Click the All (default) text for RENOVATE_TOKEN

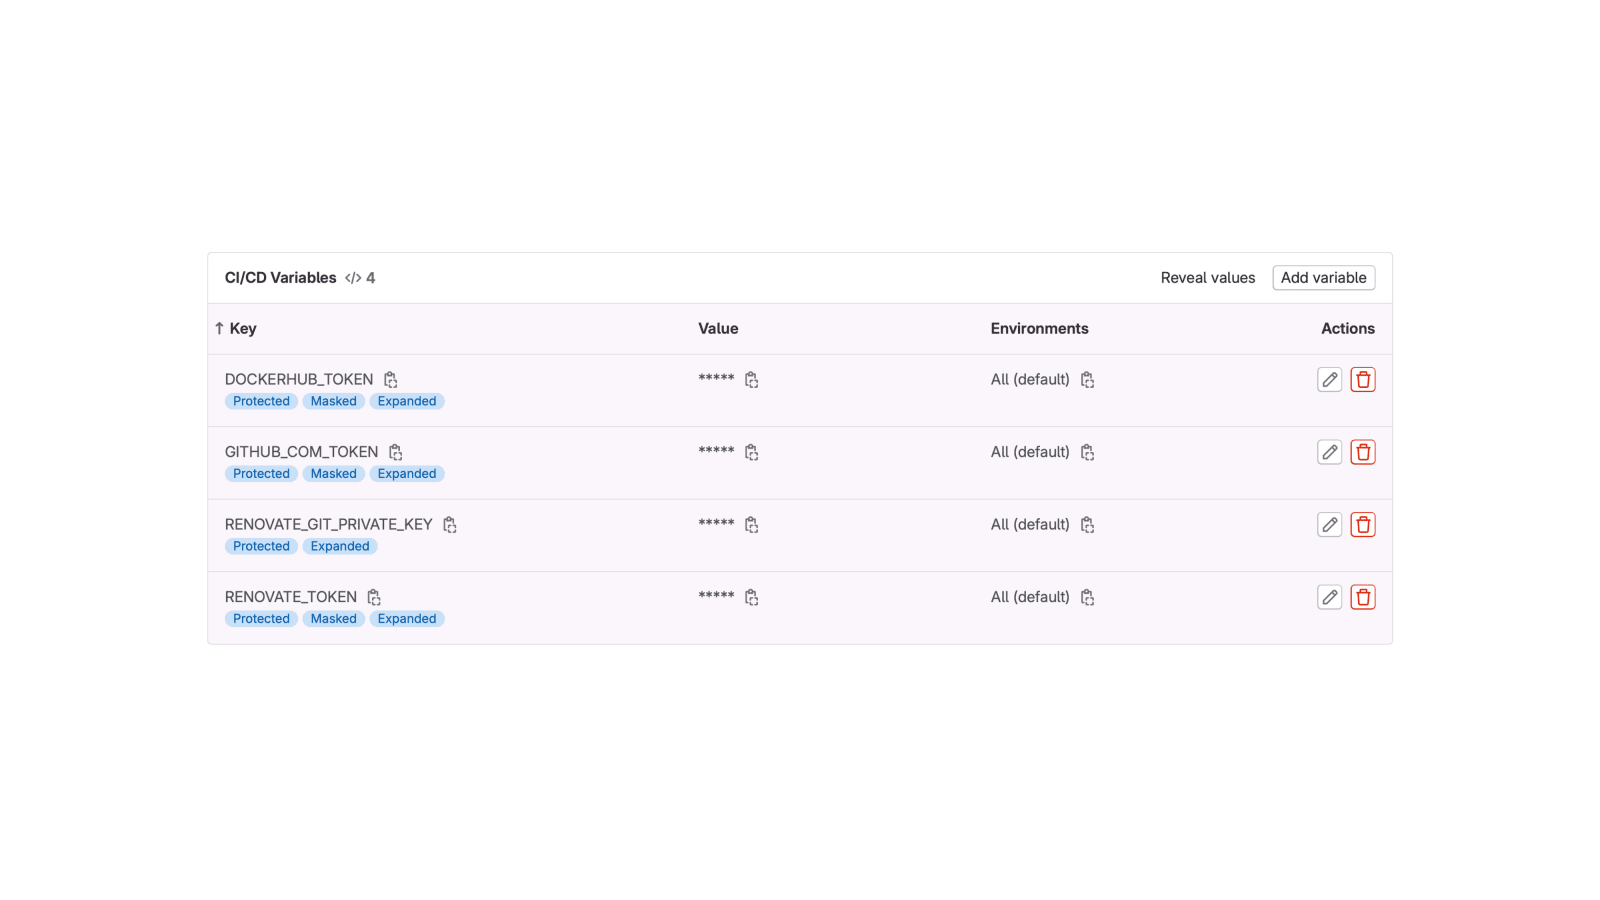click(1030, 597)
